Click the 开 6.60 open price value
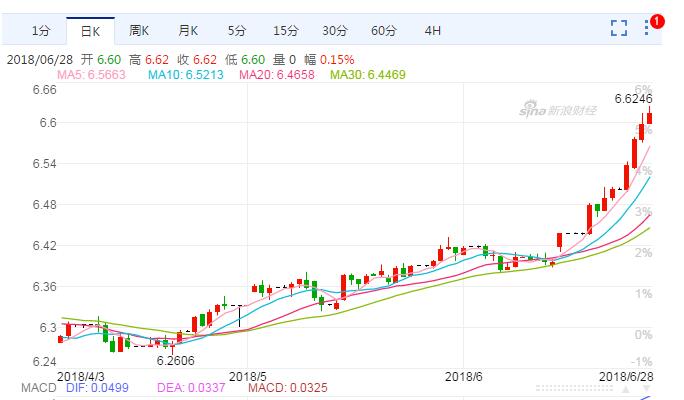Screen dimensions: 684x400 [x=101, y=60]
